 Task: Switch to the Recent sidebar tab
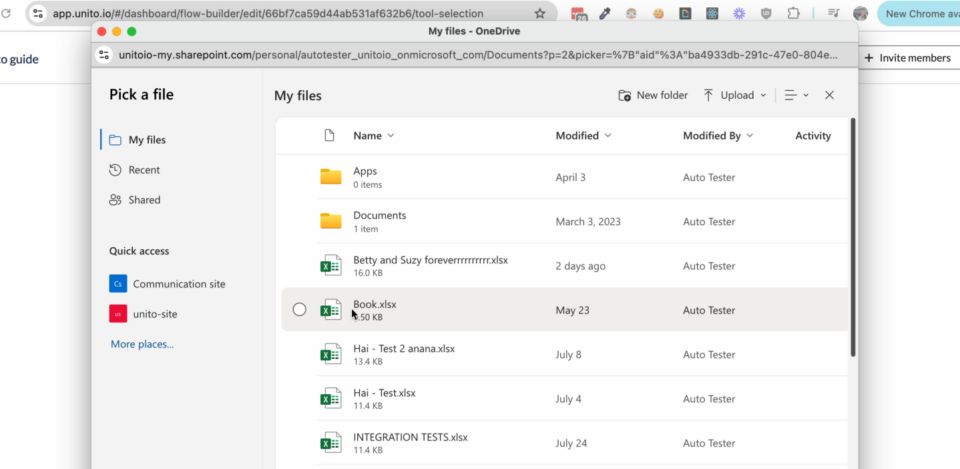(x=144, y=170)
